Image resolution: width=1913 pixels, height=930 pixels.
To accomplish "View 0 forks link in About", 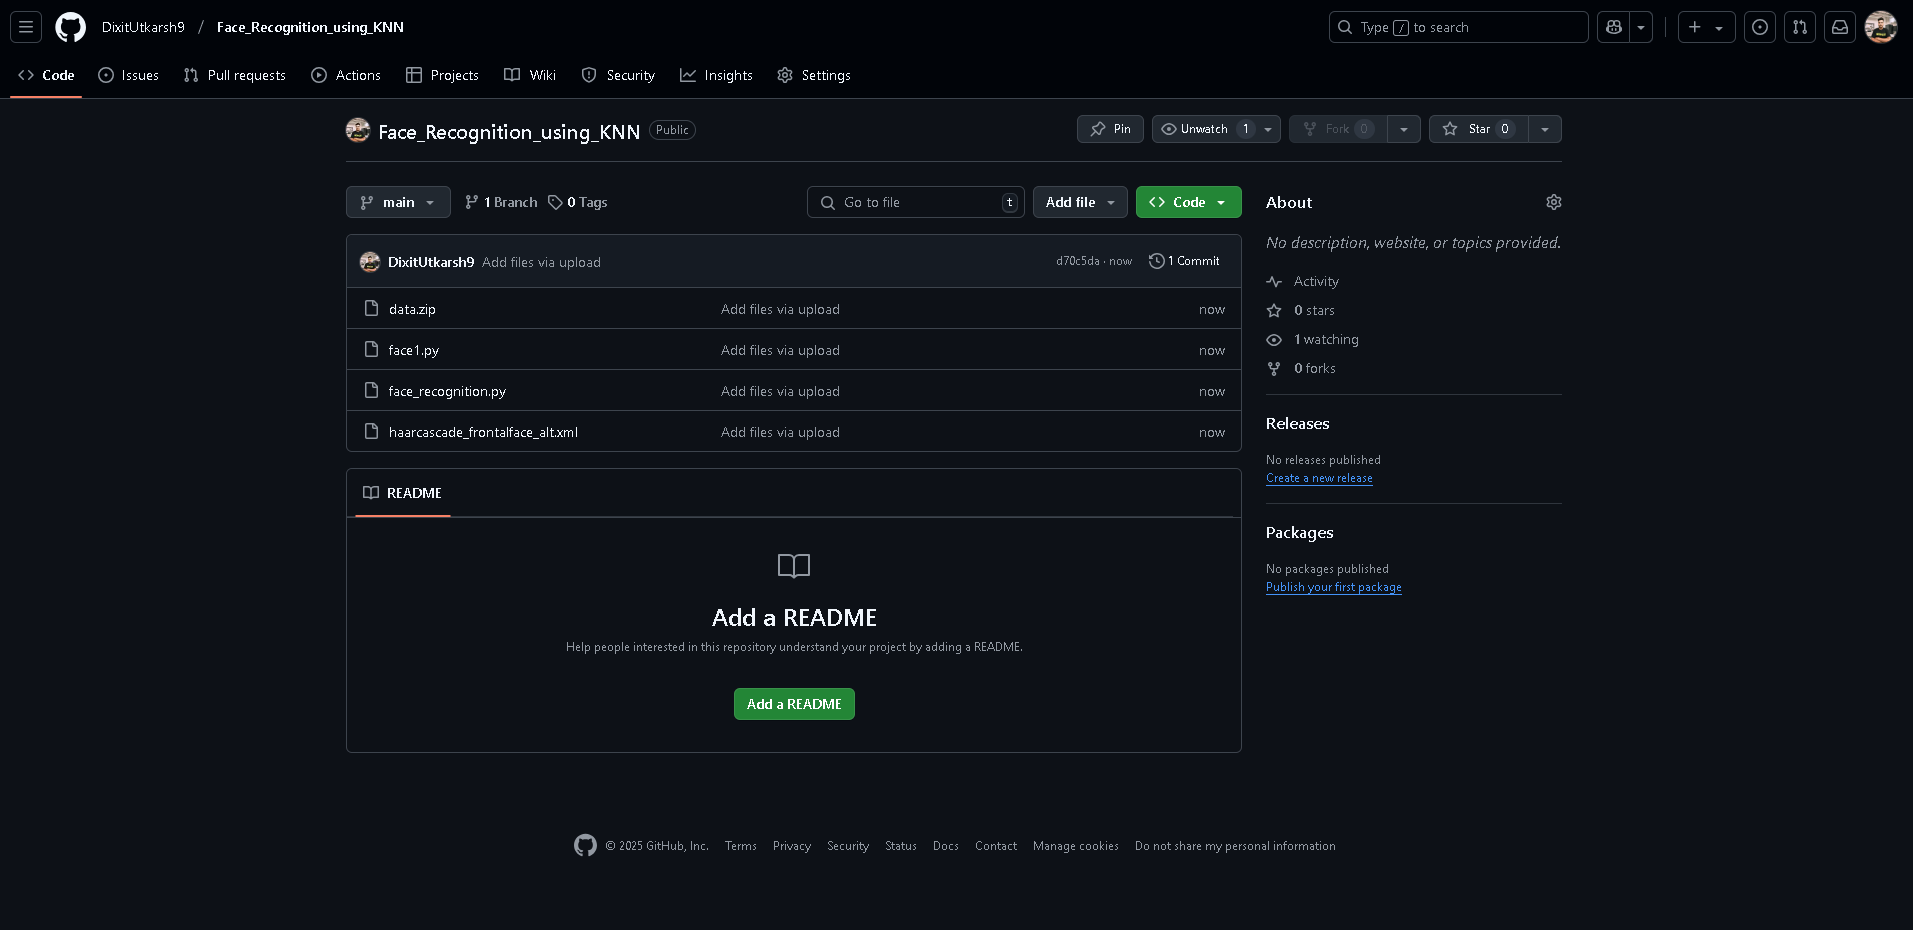I will tap(1301, 369).
